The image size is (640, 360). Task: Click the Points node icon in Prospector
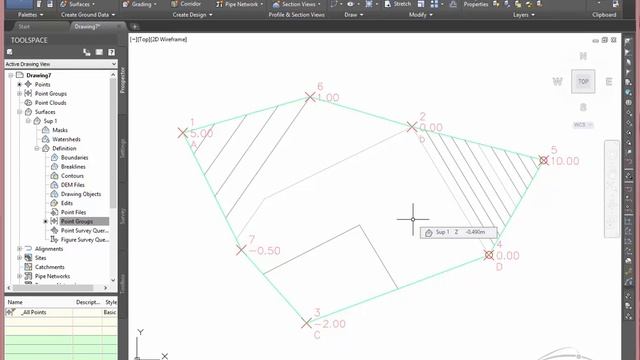28,84
